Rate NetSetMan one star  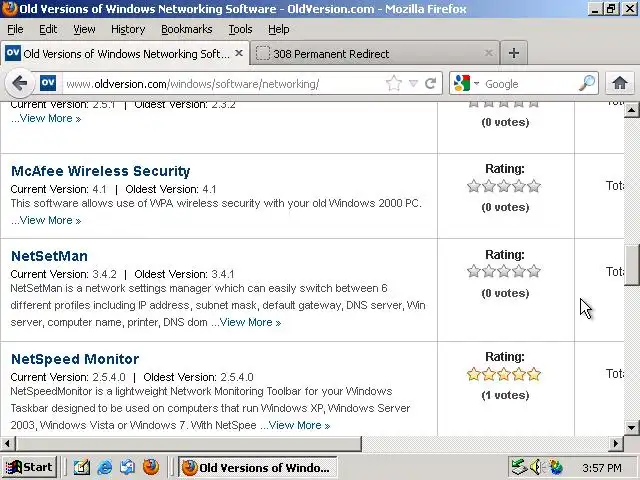473,271
